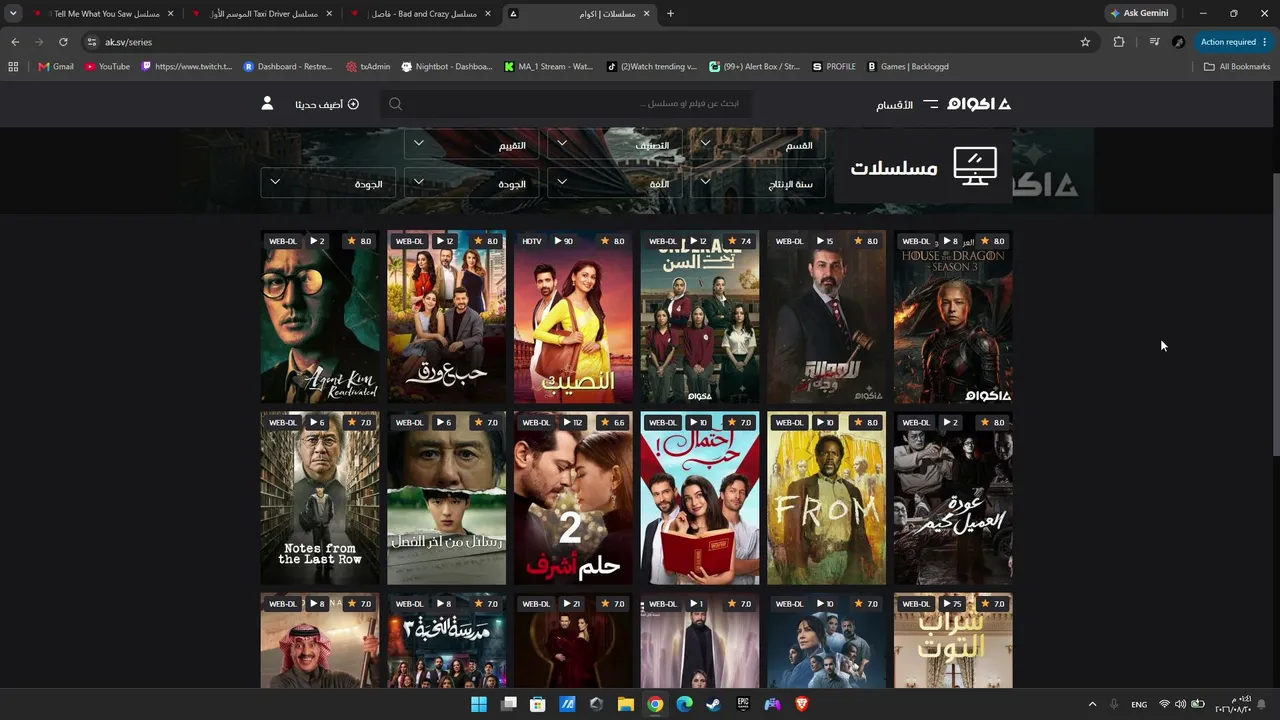Reload the ak.sv/series page
The height and width of the screenshot is (720, 1280).
(x=63, y=42)
